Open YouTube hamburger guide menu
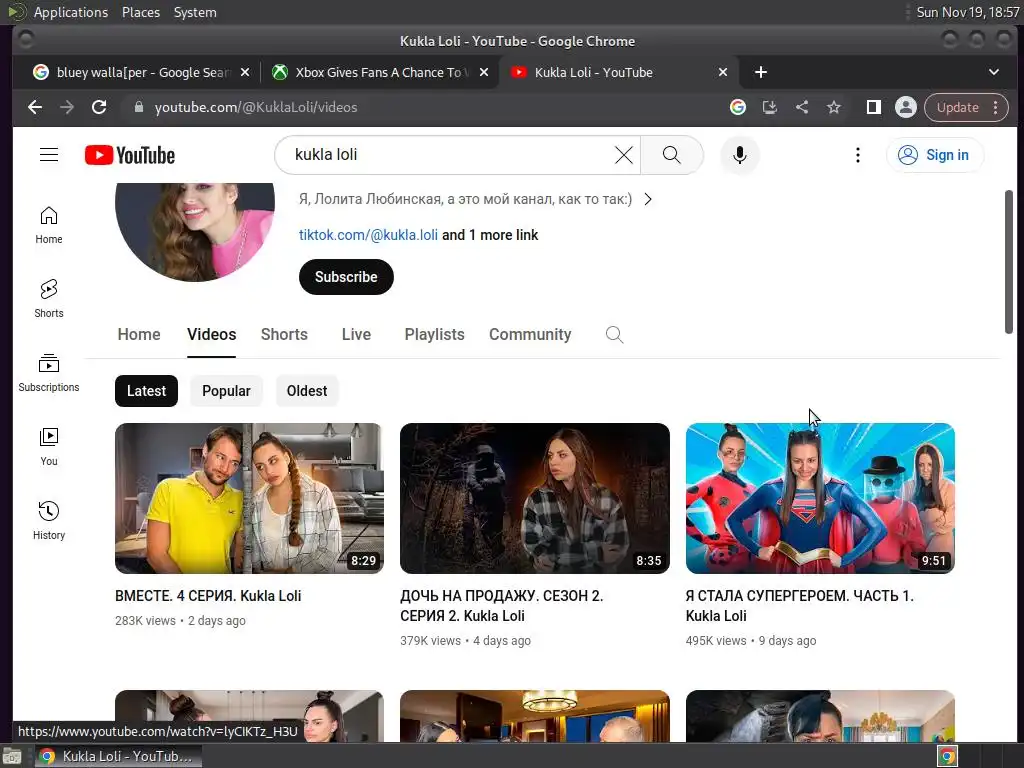This screenshot has width=1024, height=768. (x=49, y=155)
